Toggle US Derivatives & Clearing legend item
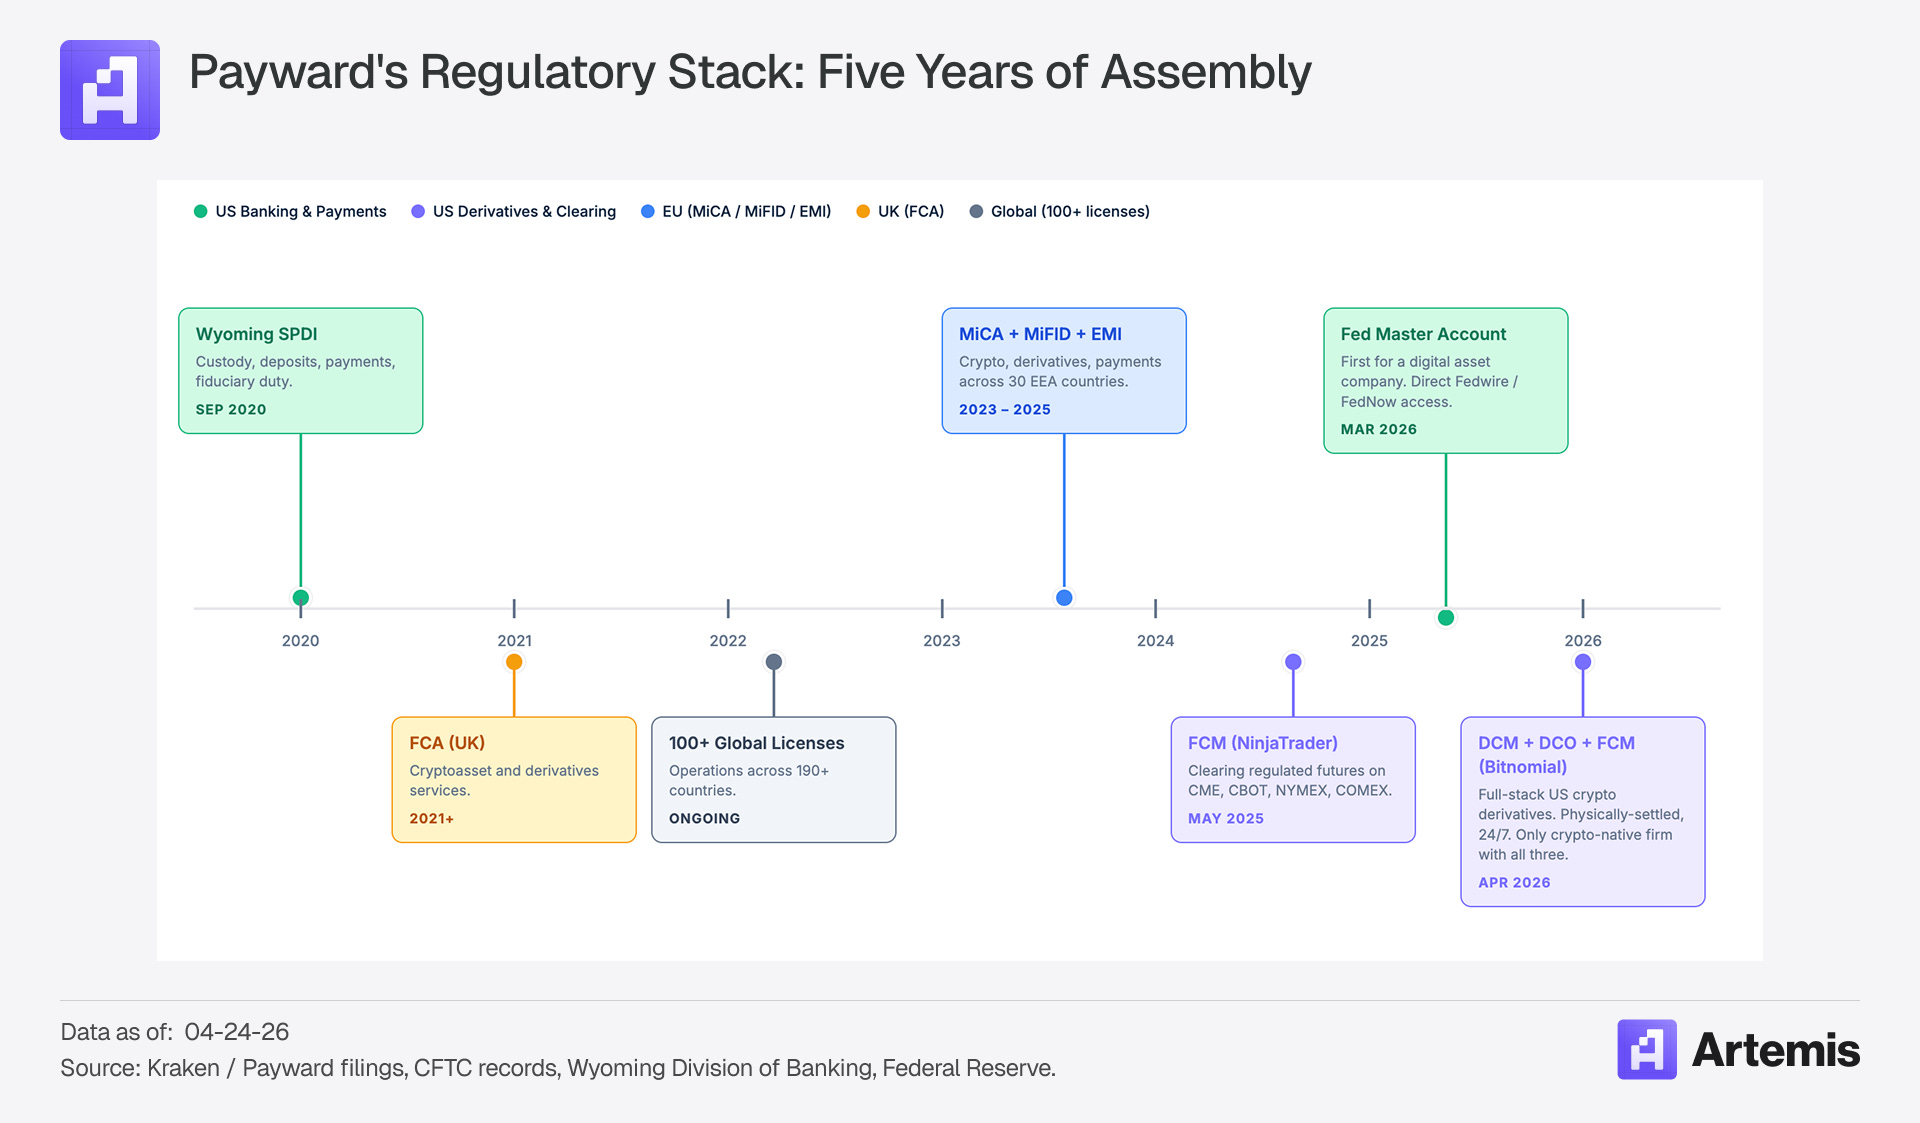This screenshot has height=1123, width=1920. (513, 211)
